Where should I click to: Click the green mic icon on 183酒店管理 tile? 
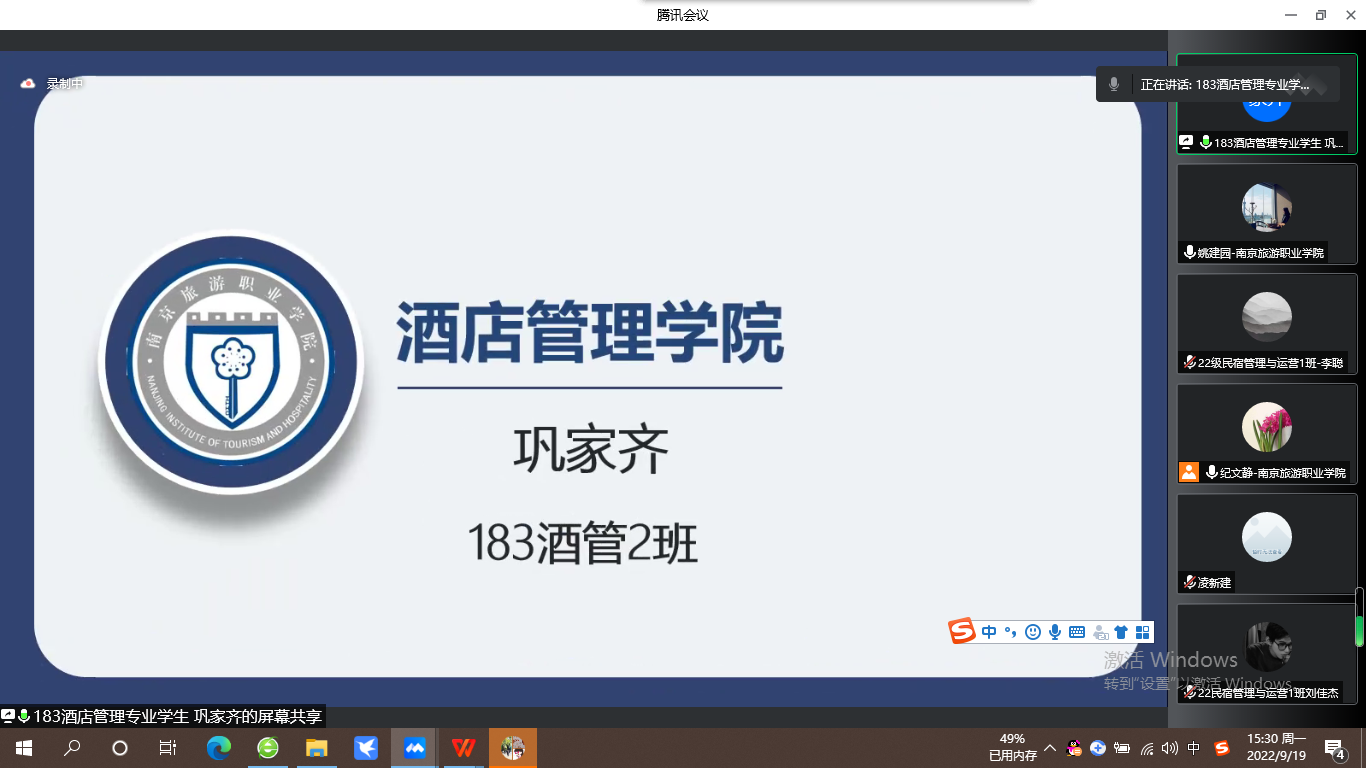[1206, 143]
